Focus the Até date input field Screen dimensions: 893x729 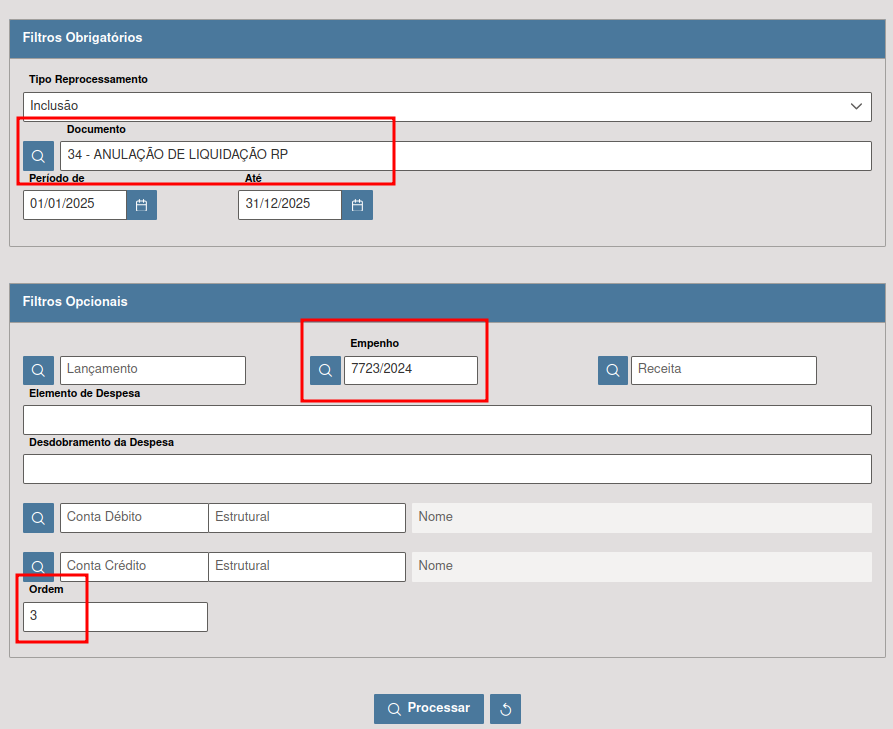[x=290, y=205]
